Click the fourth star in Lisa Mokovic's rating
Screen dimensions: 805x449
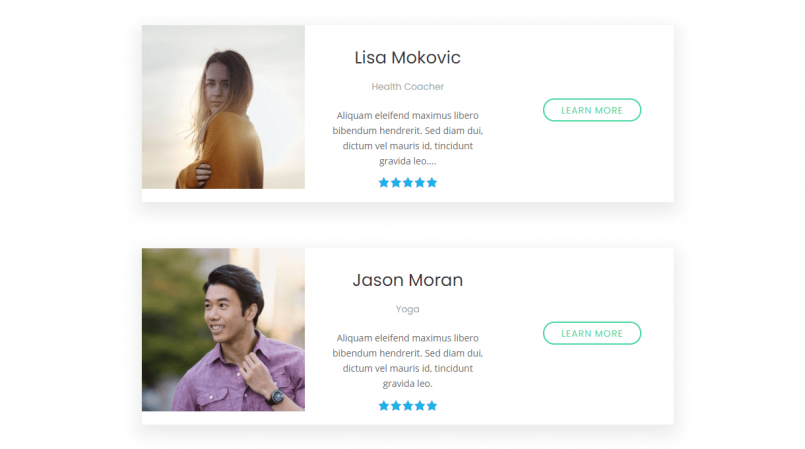click(x=420, y=183)
